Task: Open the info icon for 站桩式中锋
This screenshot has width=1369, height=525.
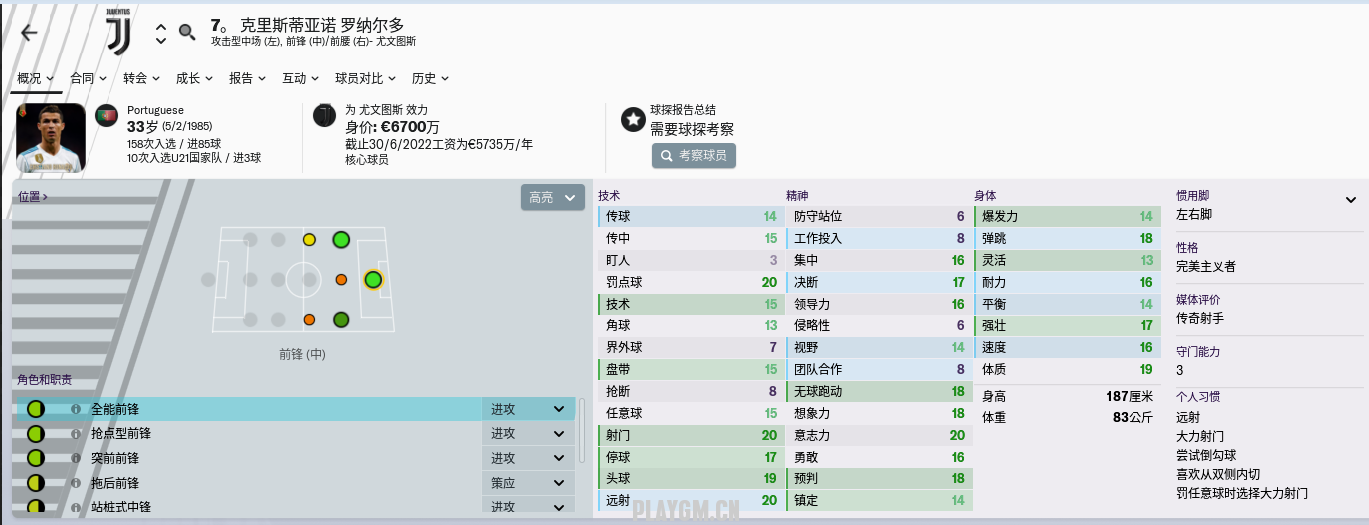Action: point(75,507)
